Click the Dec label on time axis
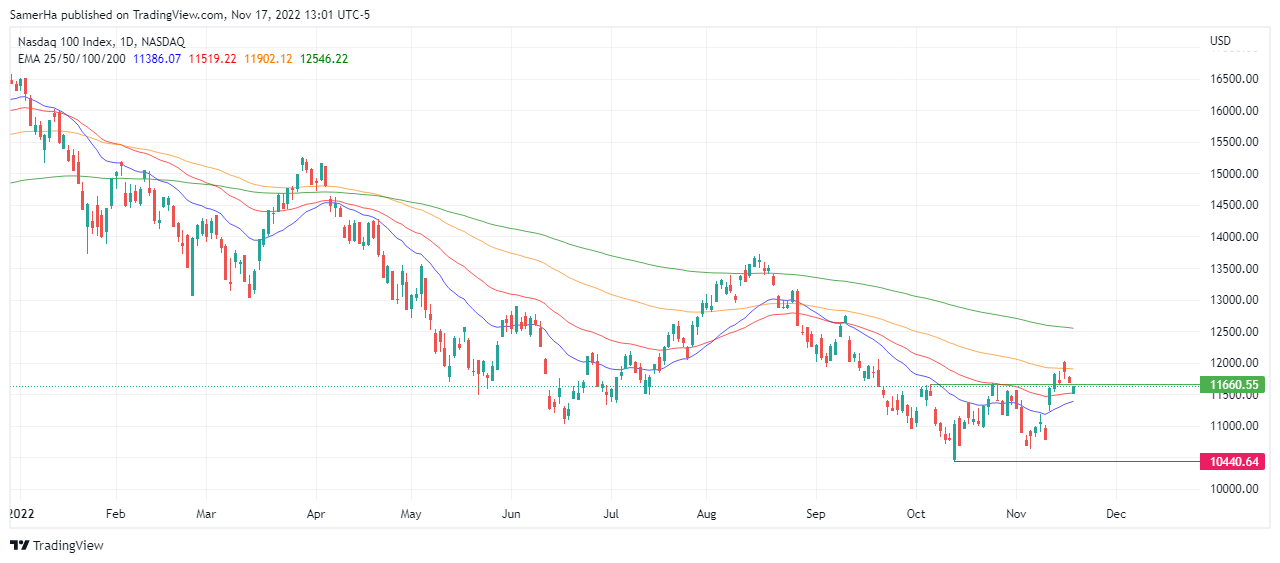The width and height of the screenshot is (1280, 563). coord(1116,514)
